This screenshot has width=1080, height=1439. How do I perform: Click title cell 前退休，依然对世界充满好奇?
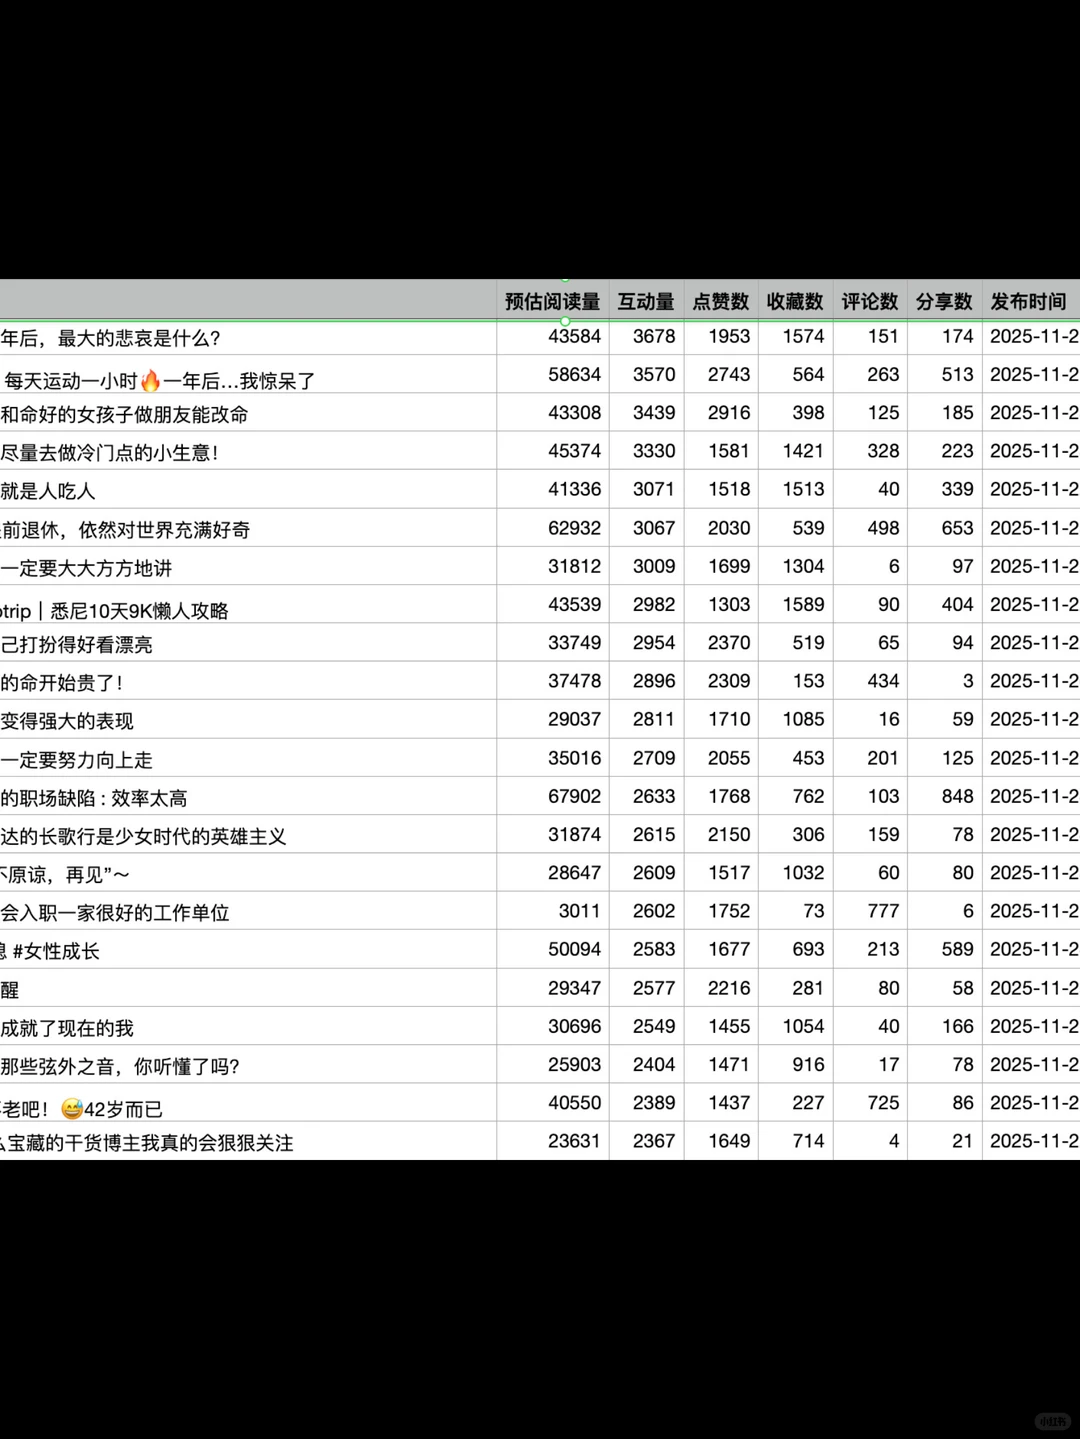pos(248,529)
